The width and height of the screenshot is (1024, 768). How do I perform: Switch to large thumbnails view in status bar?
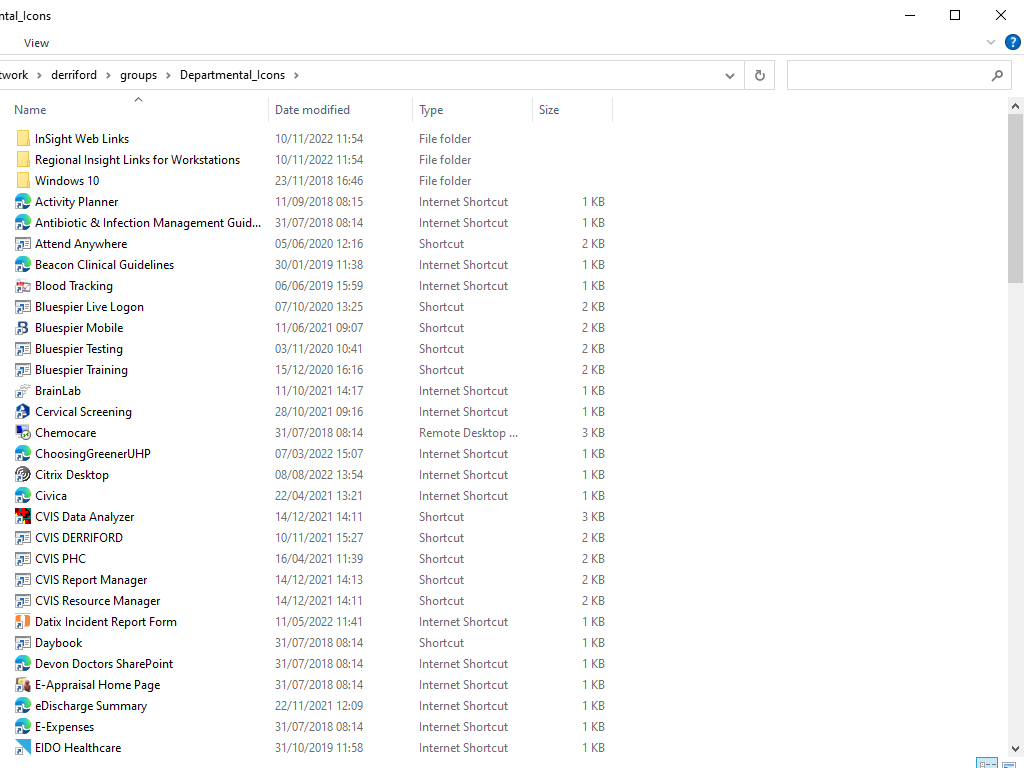[1010, 763]
